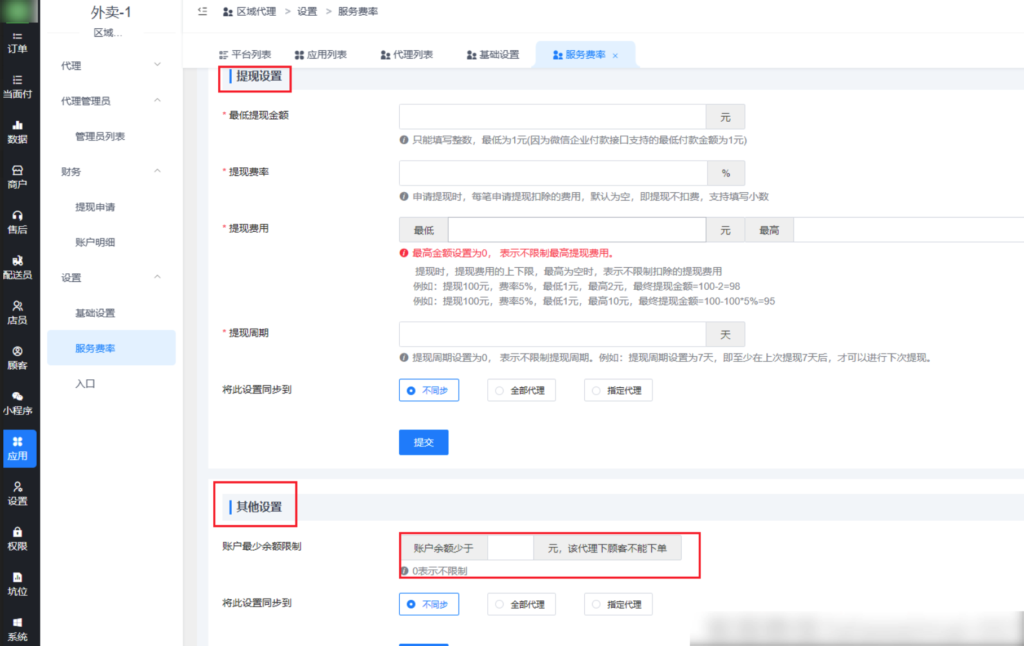Image resolution: width=1024 pixels, height=646 pixels.
Task: Select the 不同步 radio option
Action: tap(429, 390)
